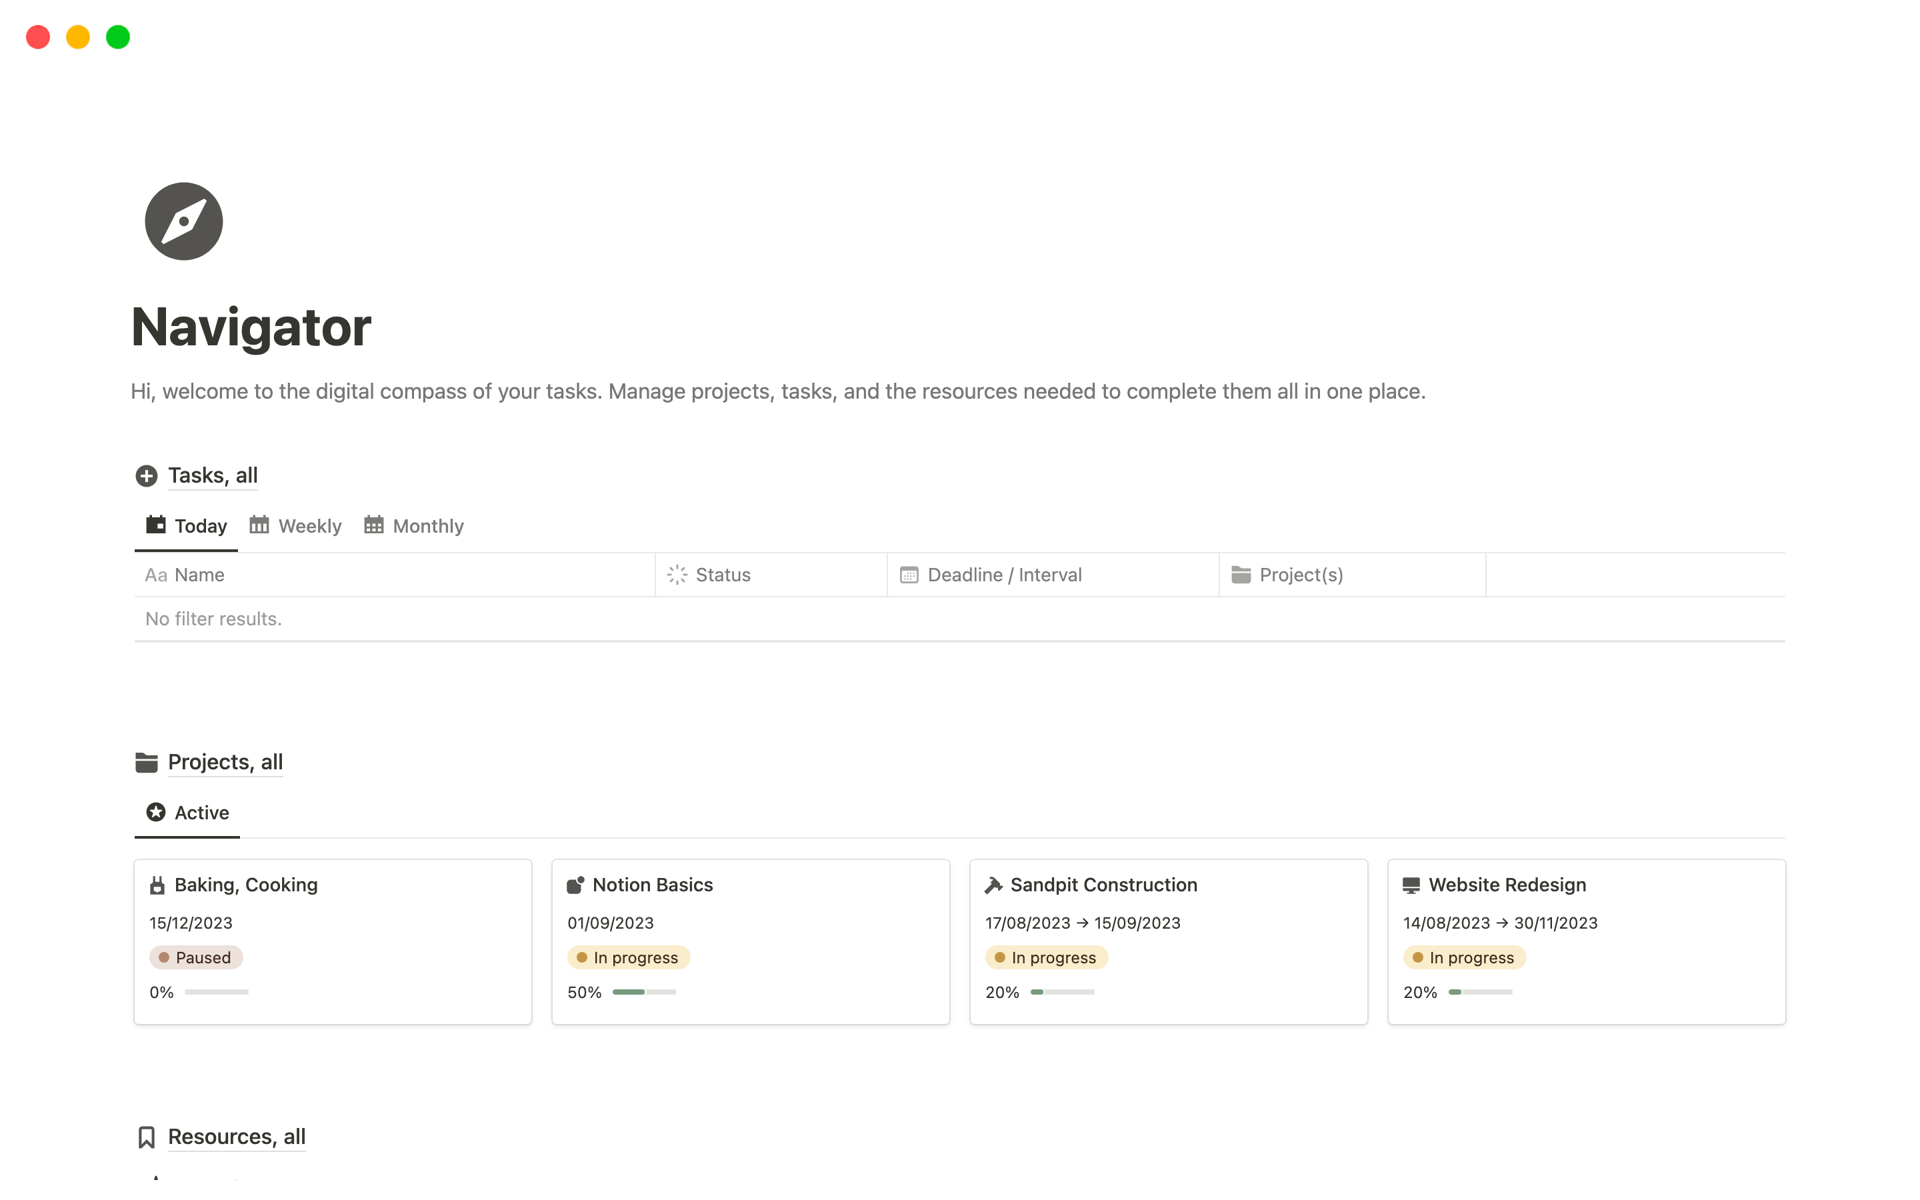The width and height of the screenshot is (1920, 1200).
Task: Expand the Projects all section
Action: (224, 762)
